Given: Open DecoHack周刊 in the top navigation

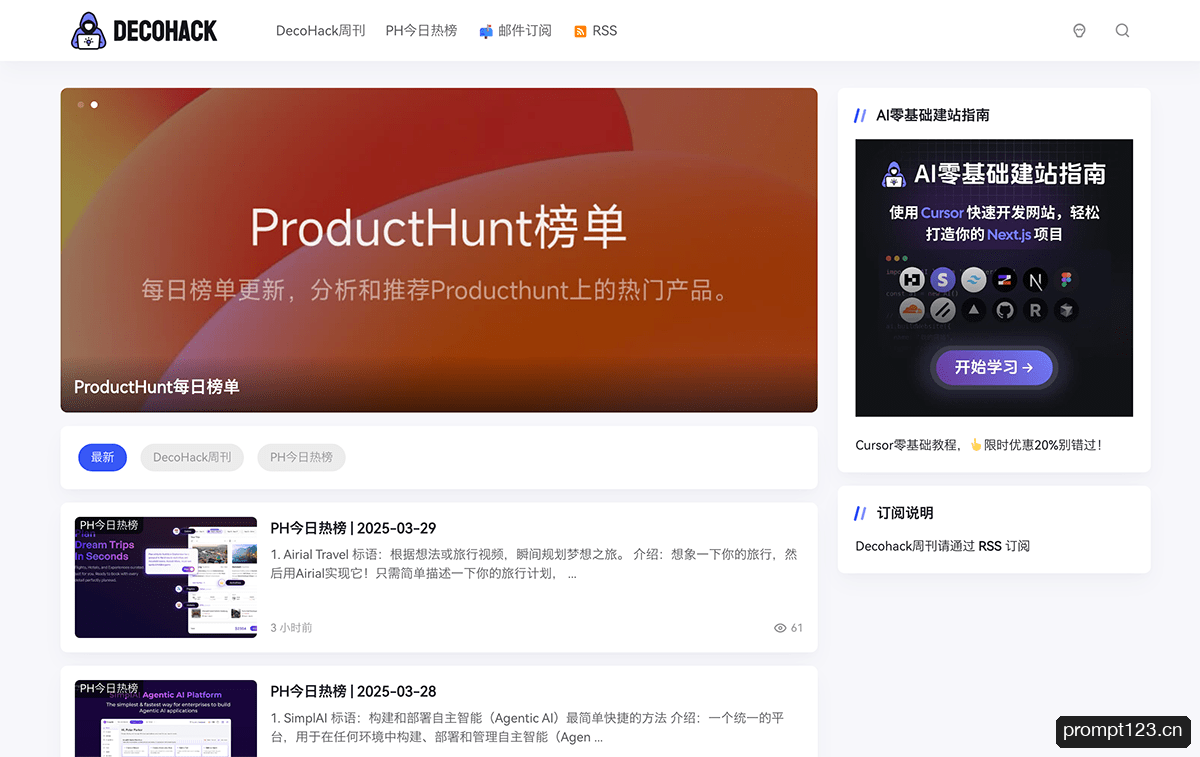Looking at the screenshot, I should click(x=320, y=31).
